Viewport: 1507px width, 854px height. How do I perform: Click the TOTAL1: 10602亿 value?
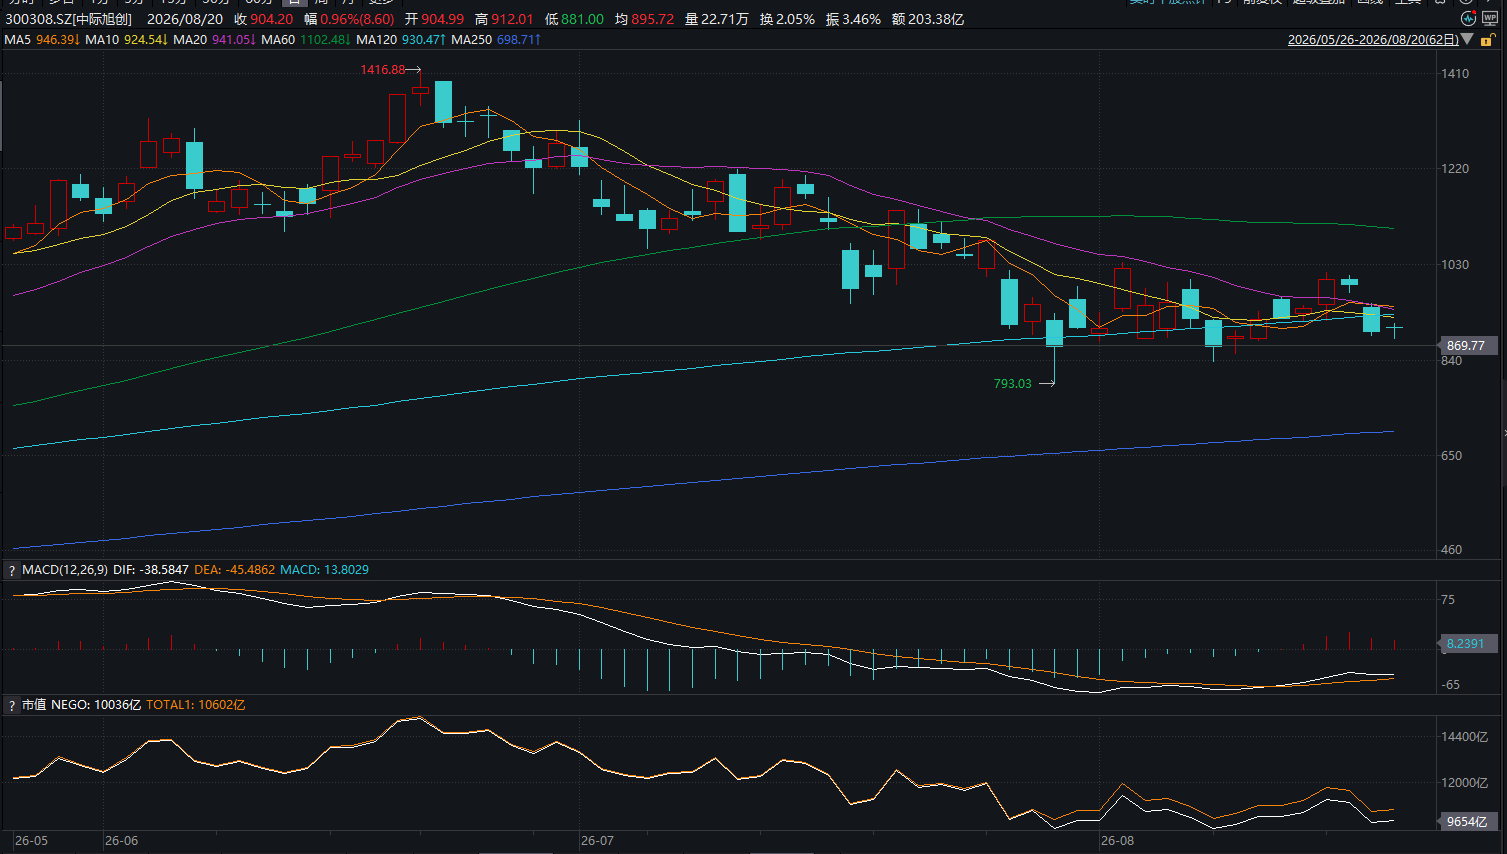(x=196, y=705)
